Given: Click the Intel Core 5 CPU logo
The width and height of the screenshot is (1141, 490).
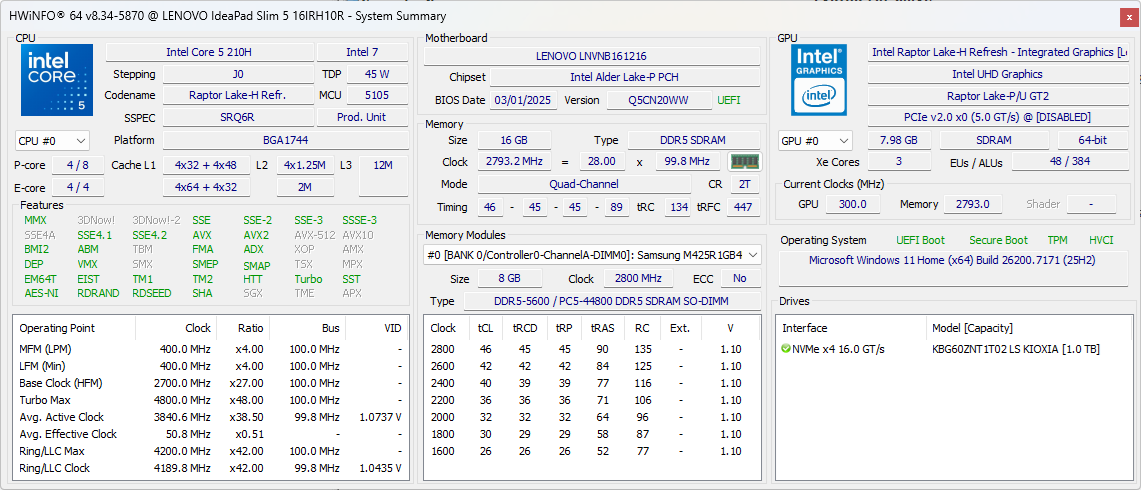Looking at the screenshot, I should click(x=57, y=80).
